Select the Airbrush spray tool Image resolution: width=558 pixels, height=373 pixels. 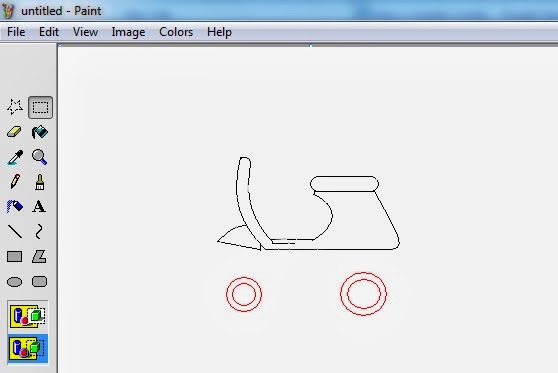(x=15, y=206)
